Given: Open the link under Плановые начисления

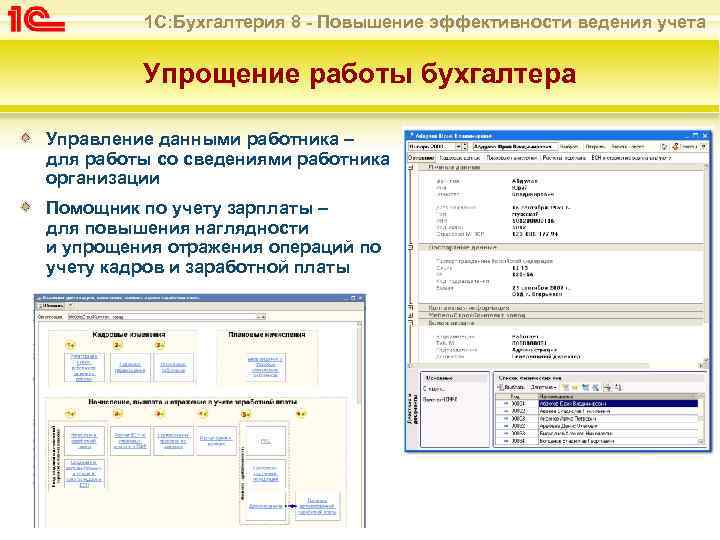Looking at the screenshot, I should click(x=265, y=367).
